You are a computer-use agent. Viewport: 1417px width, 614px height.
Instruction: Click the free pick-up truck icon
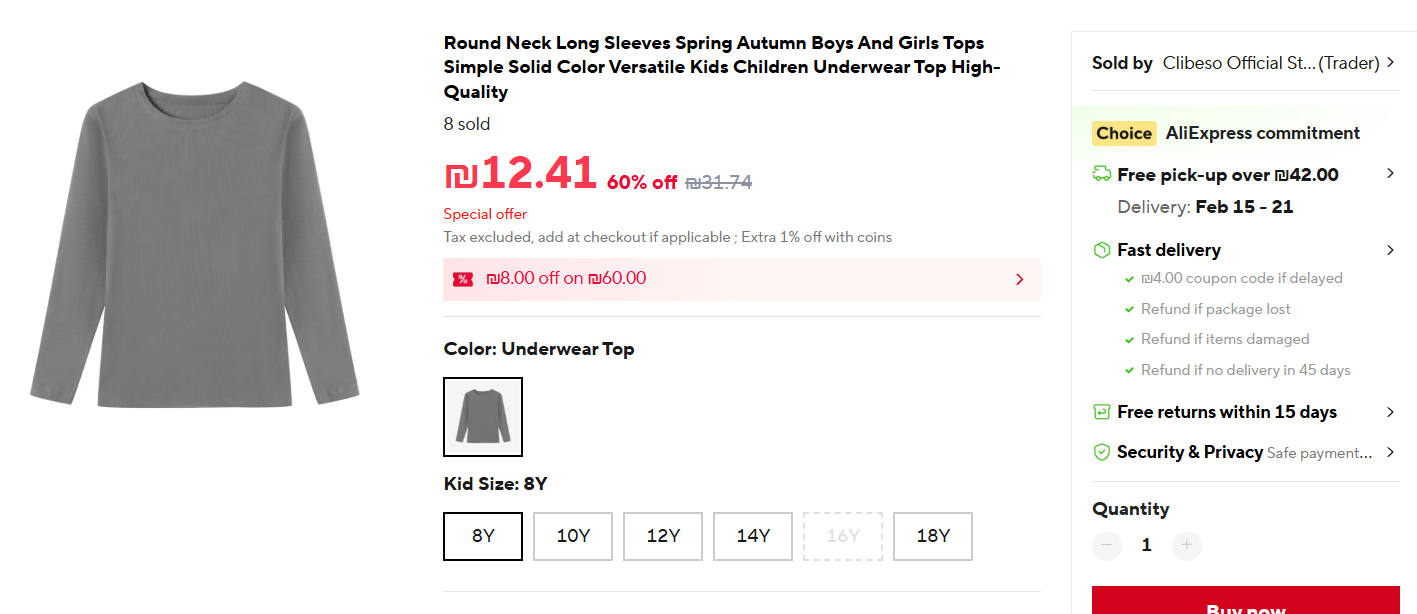tap(1102, 174)
